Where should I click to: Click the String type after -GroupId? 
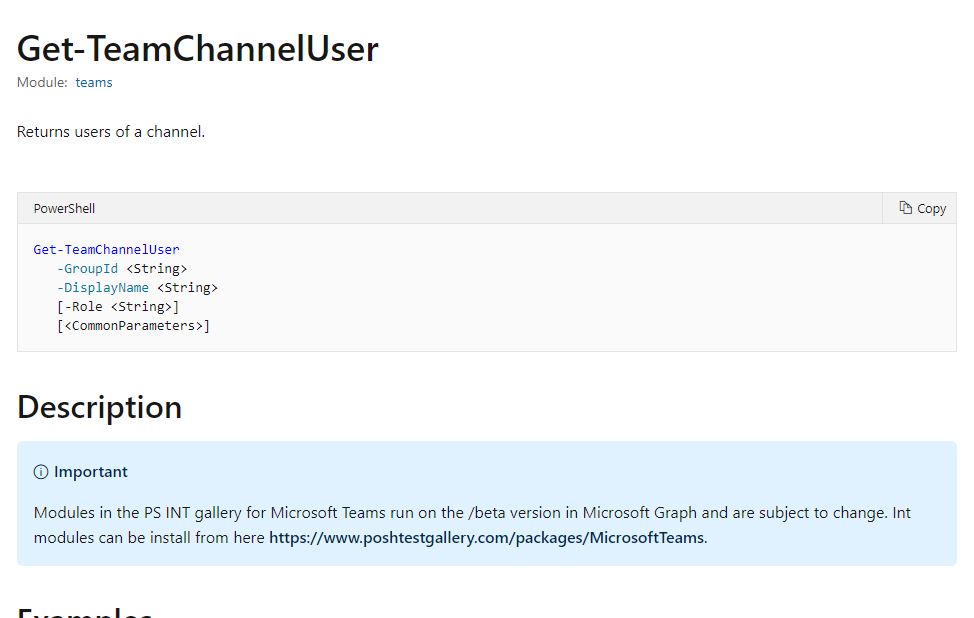[157, 269]
